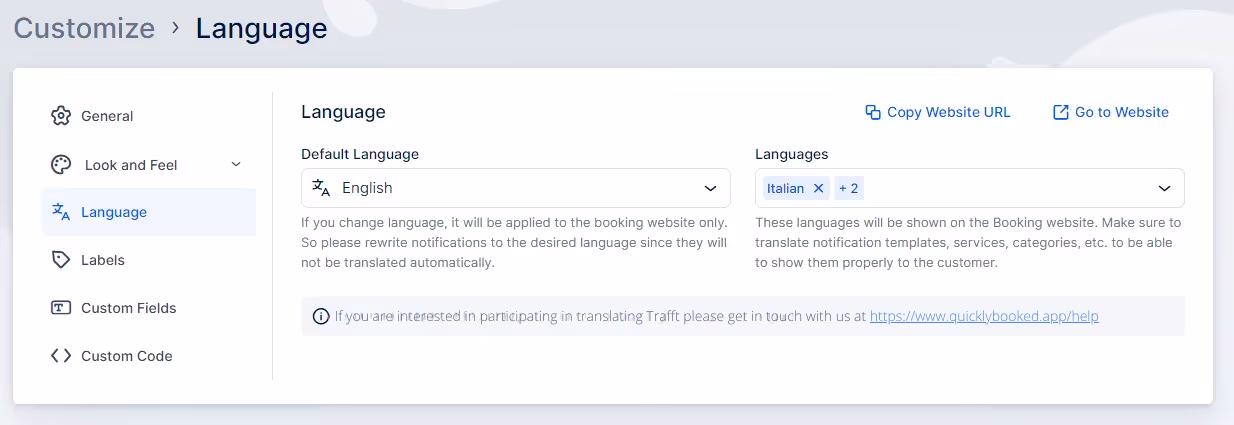Click the Language section heading

tap(343, 112)
